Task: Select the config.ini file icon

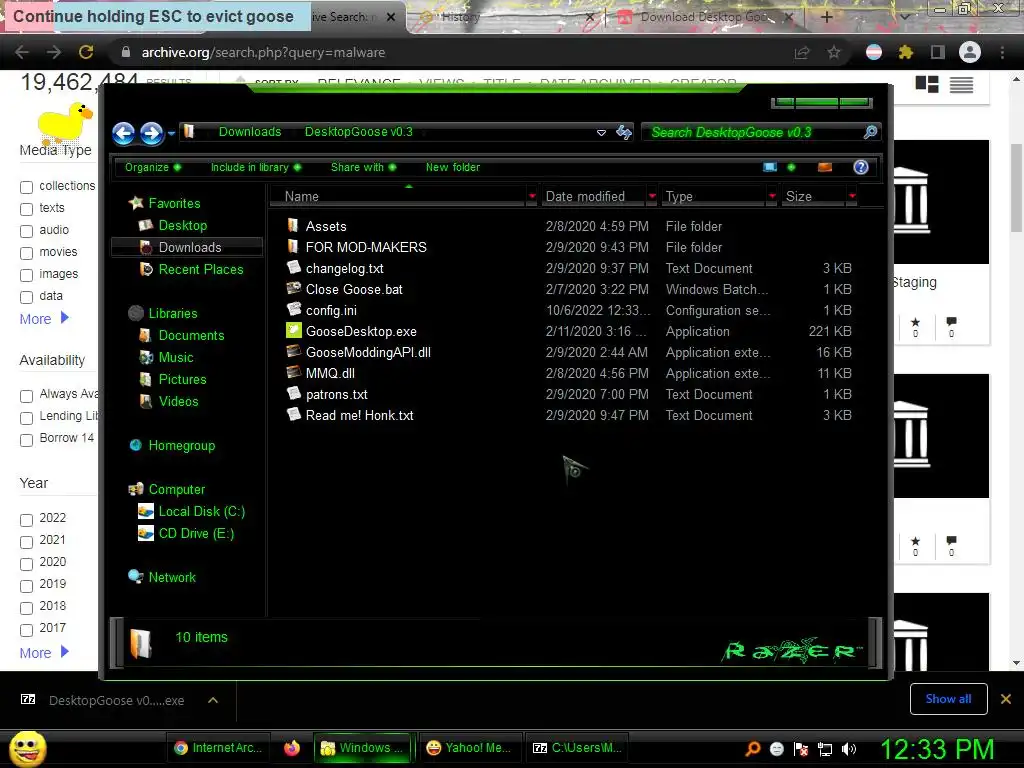Action: pyautogui.click(x=294, y=309)
